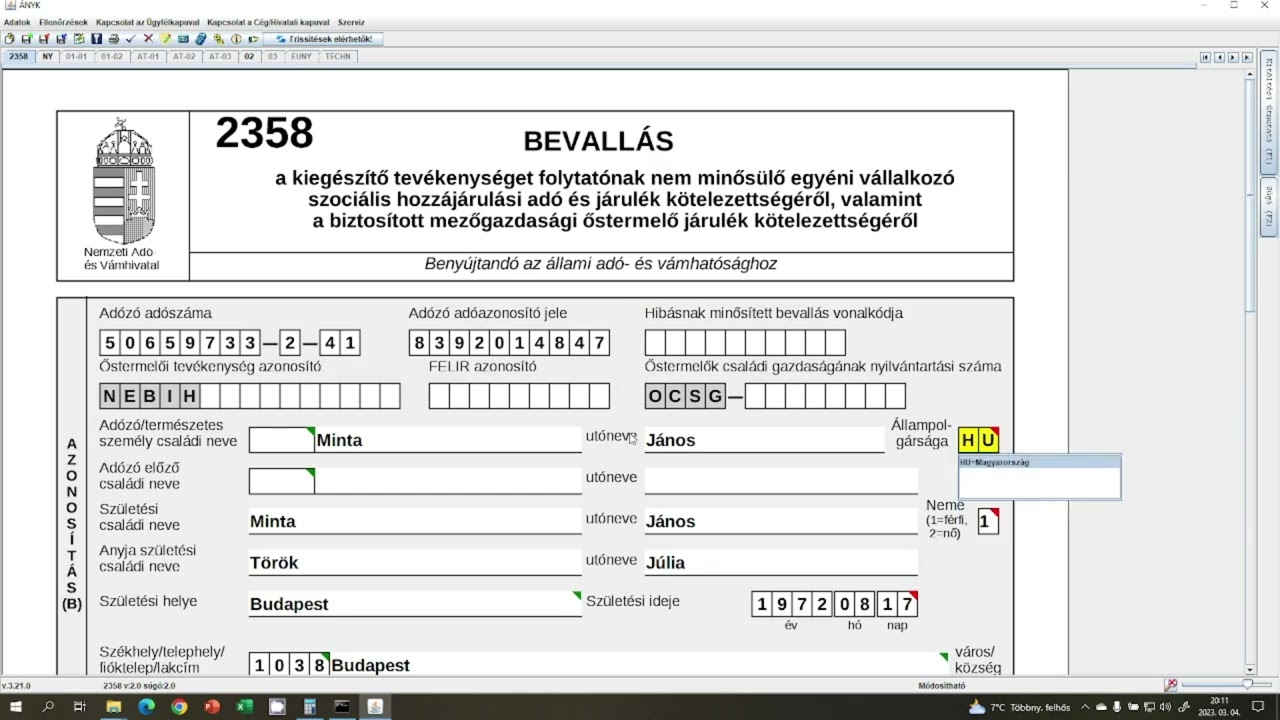The width and height of the screenshot is (1280, 720).
Task: Click the vertical scrollbar's down arrow
Action: [x=1251, y=669]
